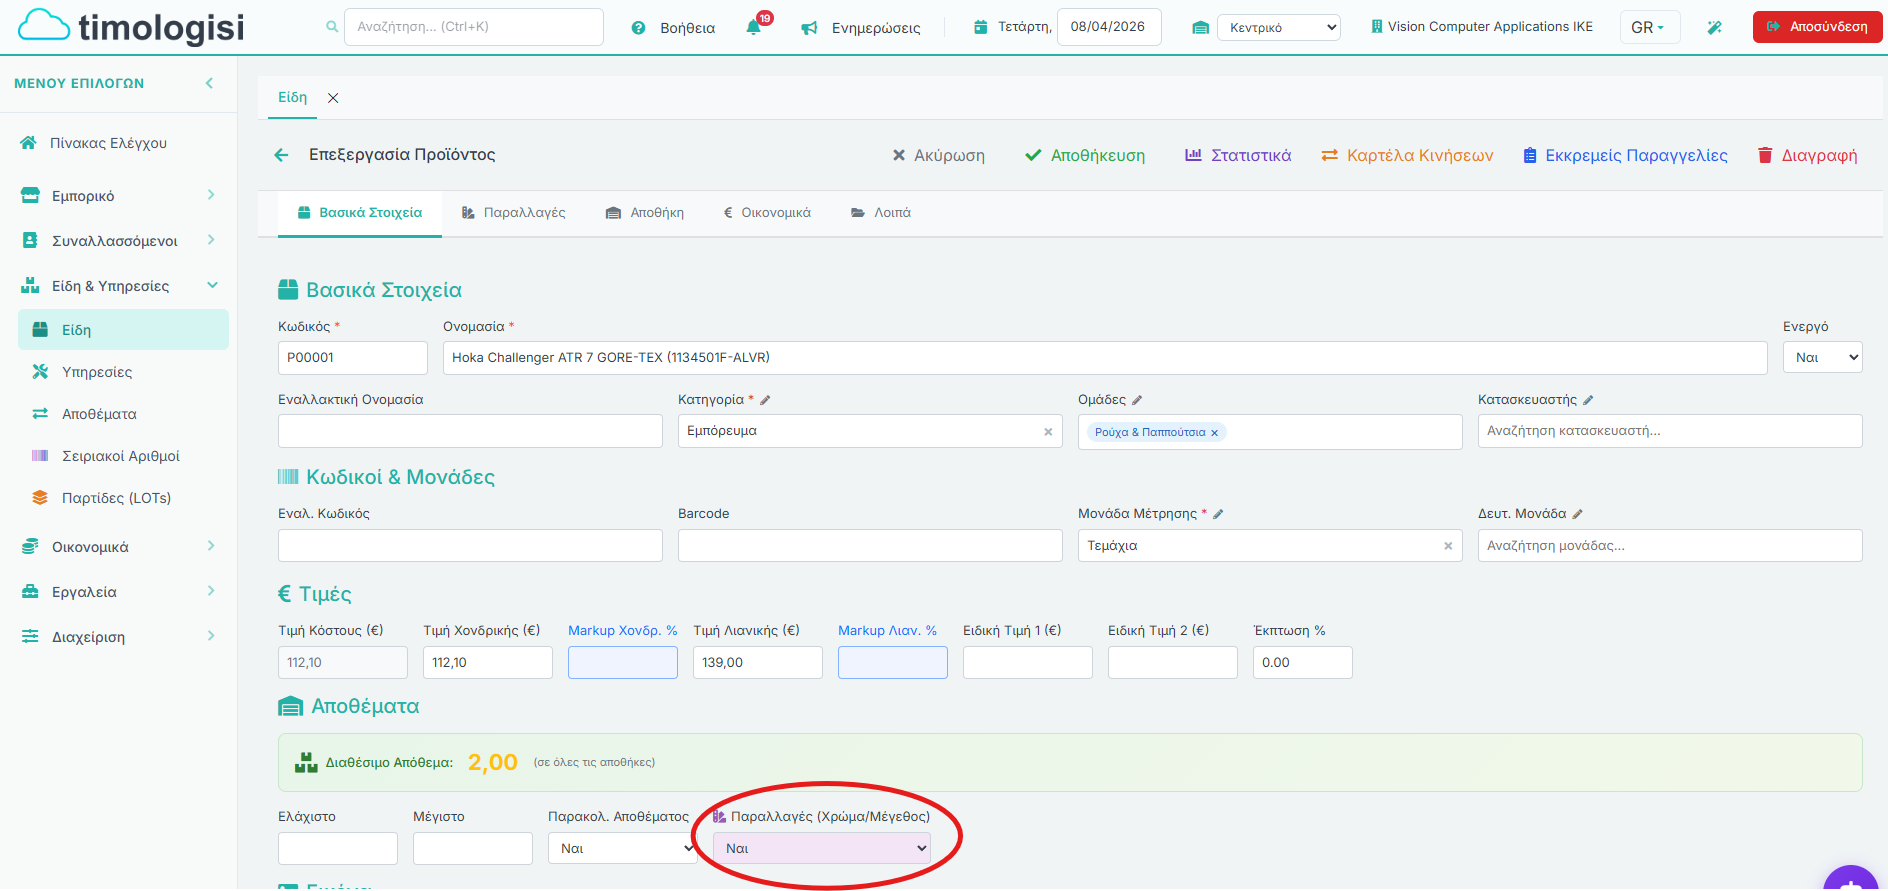Click the Διαγραφή delete button
1888x891 pixels.
coord(1808,155)
